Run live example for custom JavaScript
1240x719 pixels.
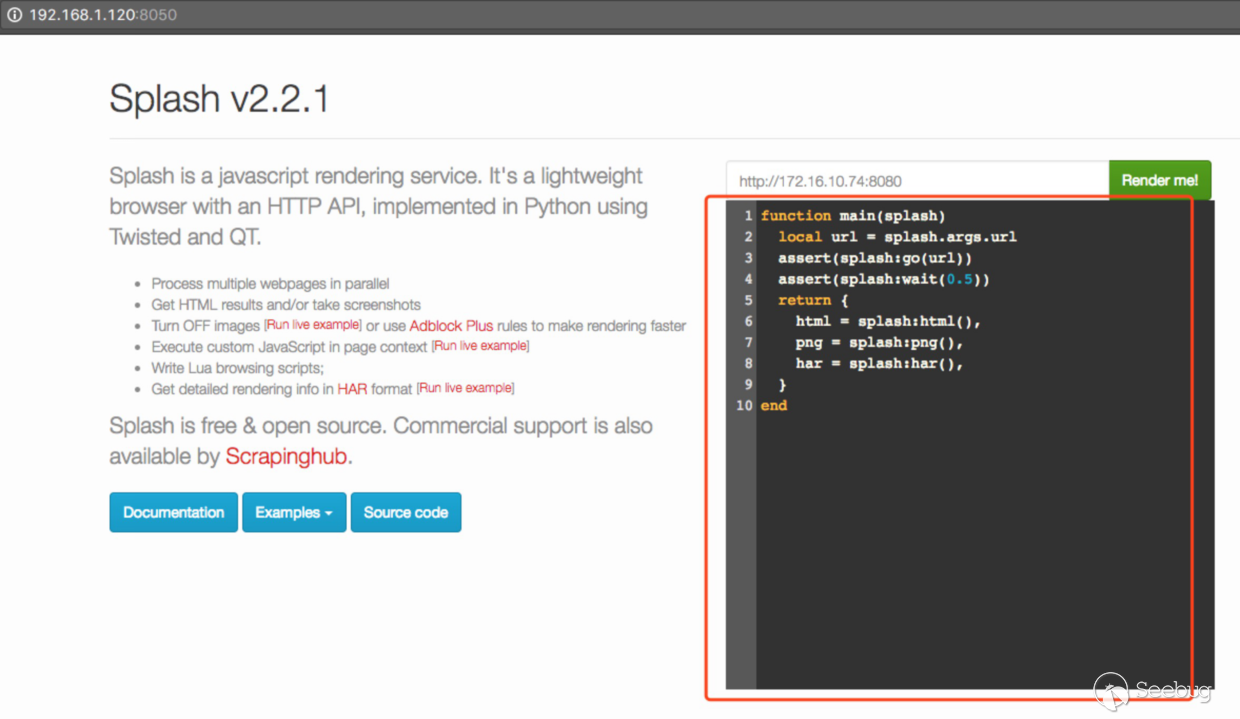480,346
